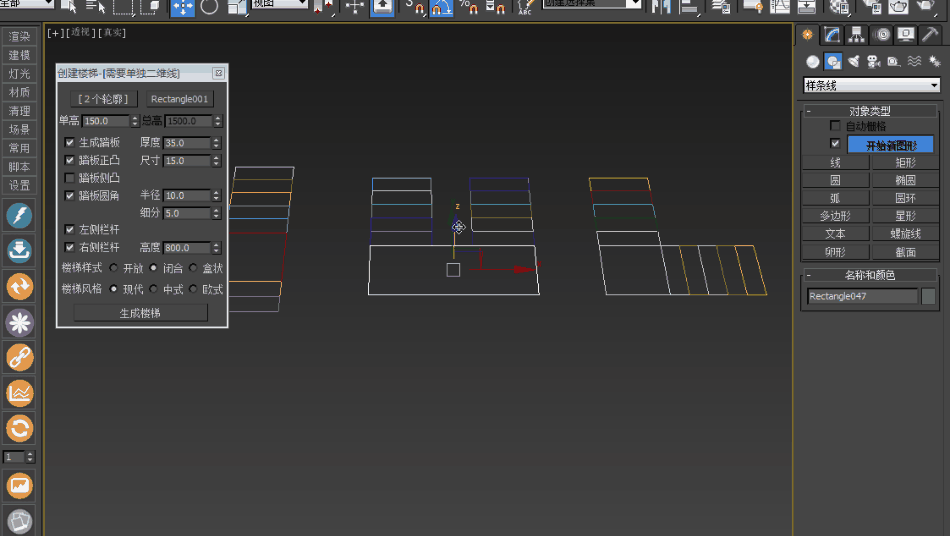Click the object color swatch beside Rectangle047

929,296
